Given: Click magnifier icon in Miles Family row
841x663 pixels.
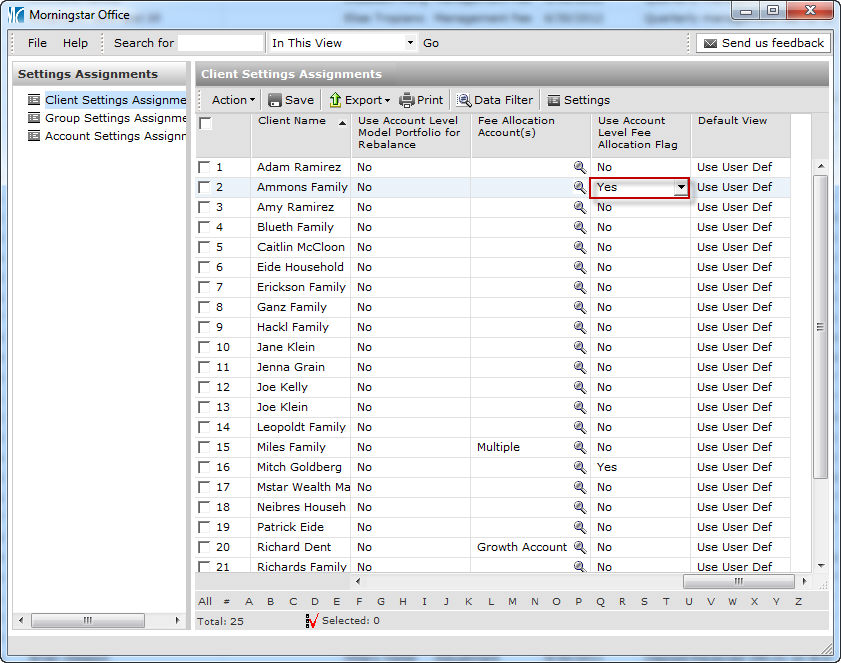Looking at the screenshot, I should 579,447.
